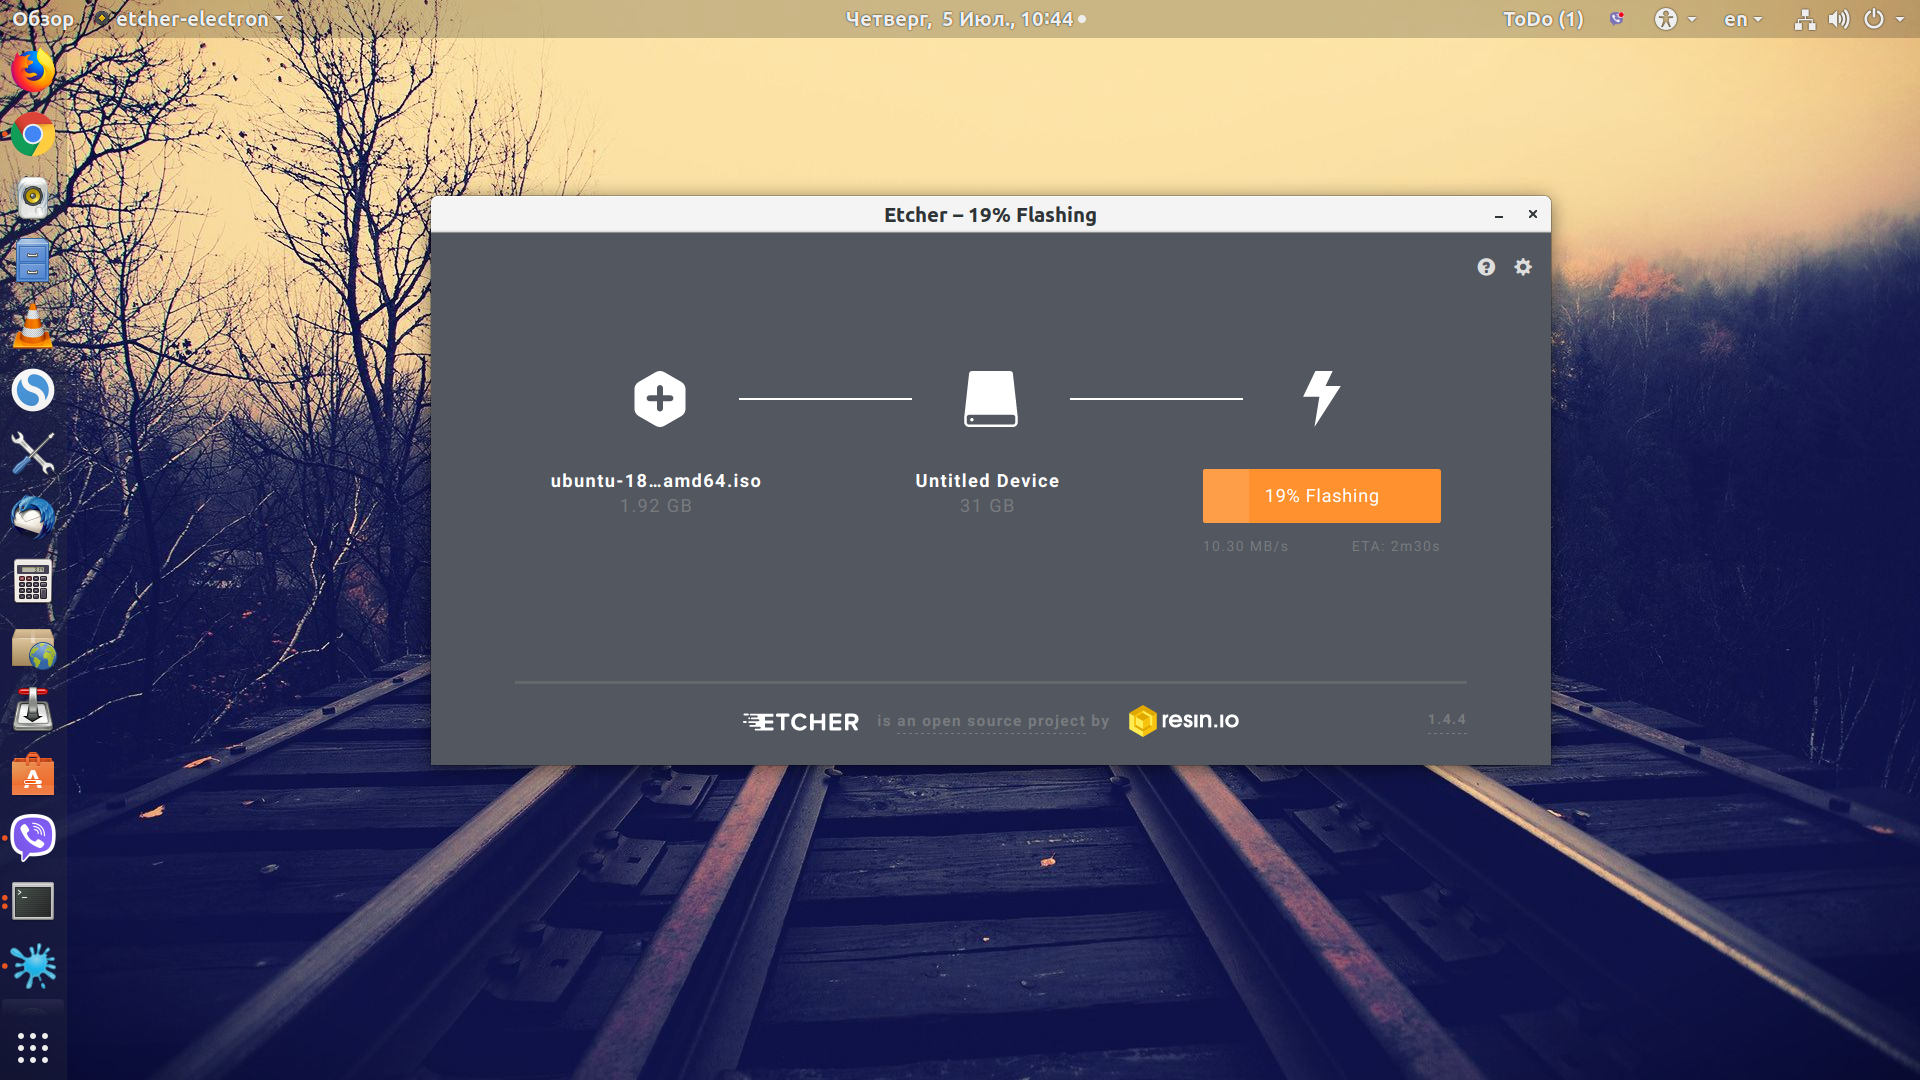Viewport: 1920px width, 1080px height.
Task: Open the USB installer icon in dock
Action: pyautogui.click(x=33, y=710)
